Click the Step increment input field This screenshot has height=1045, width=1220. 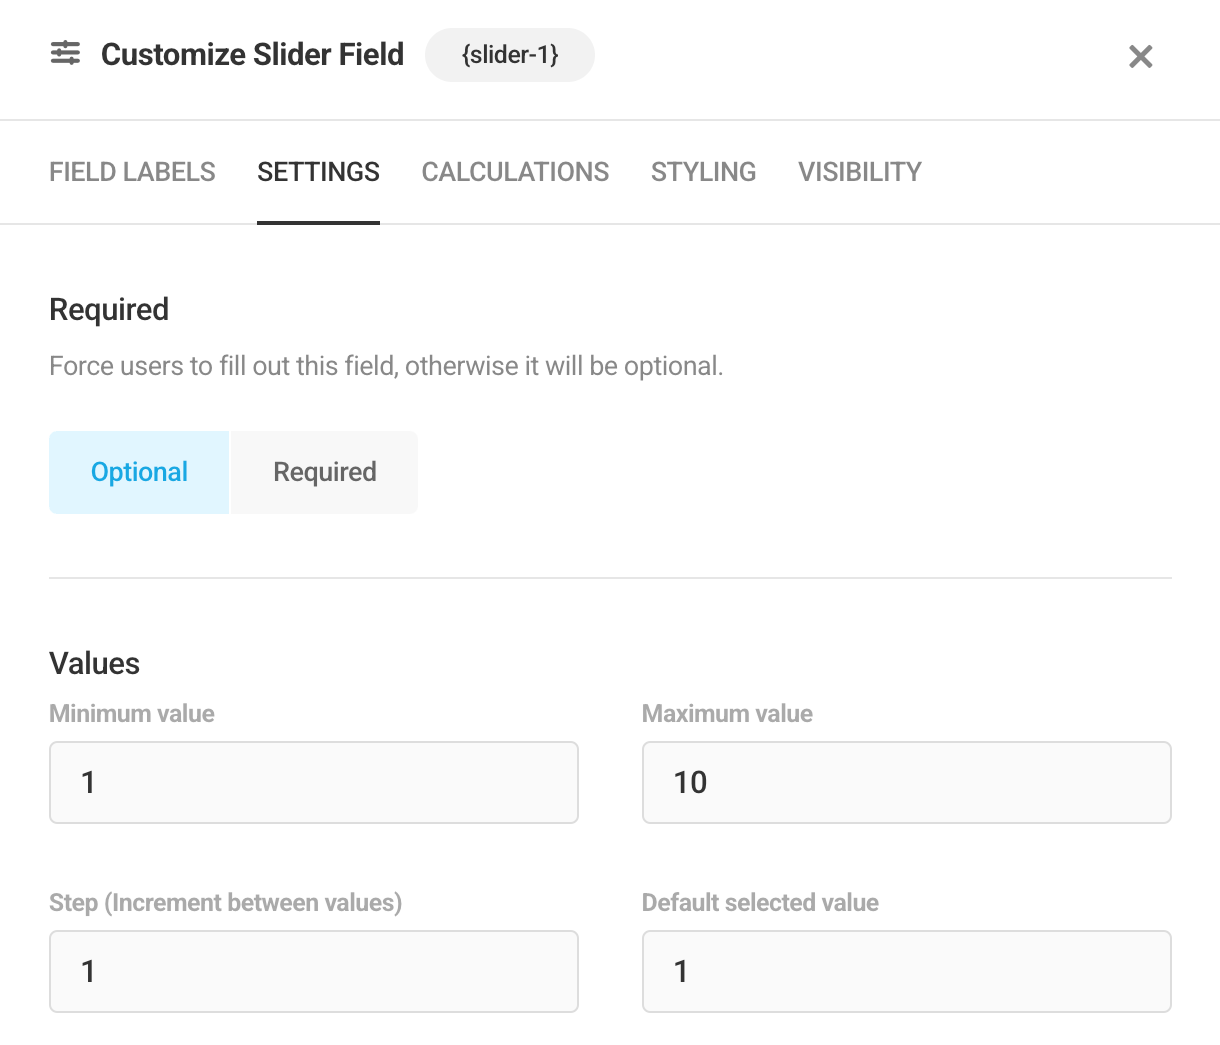tap(314, 971)
